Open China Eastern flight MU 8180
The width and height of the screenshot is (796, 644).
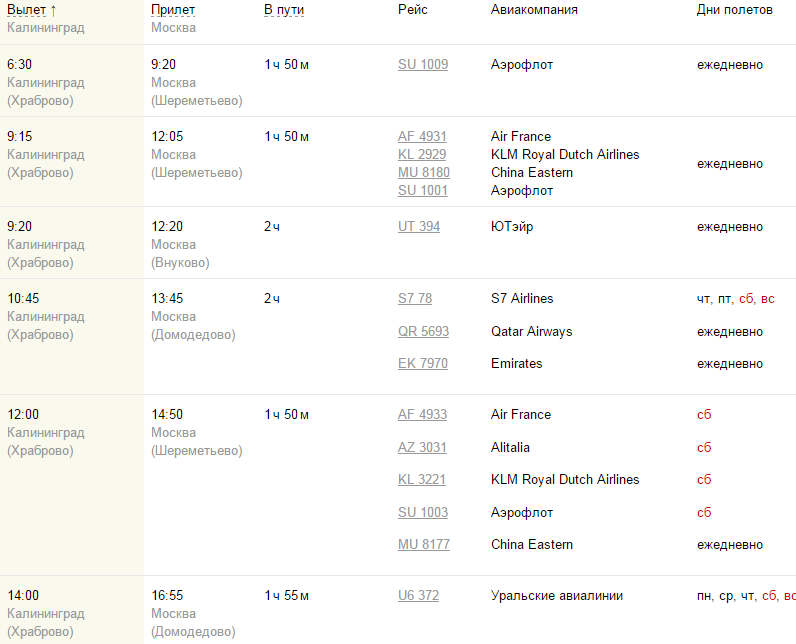click(x=424, y=173)
